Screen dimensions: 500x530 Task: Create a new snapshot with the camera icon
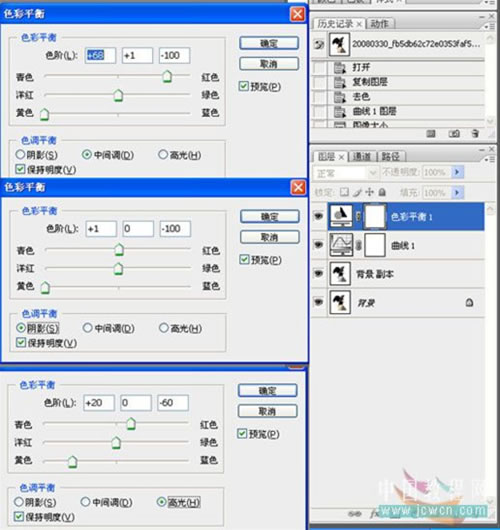click(x=454, y=134)
